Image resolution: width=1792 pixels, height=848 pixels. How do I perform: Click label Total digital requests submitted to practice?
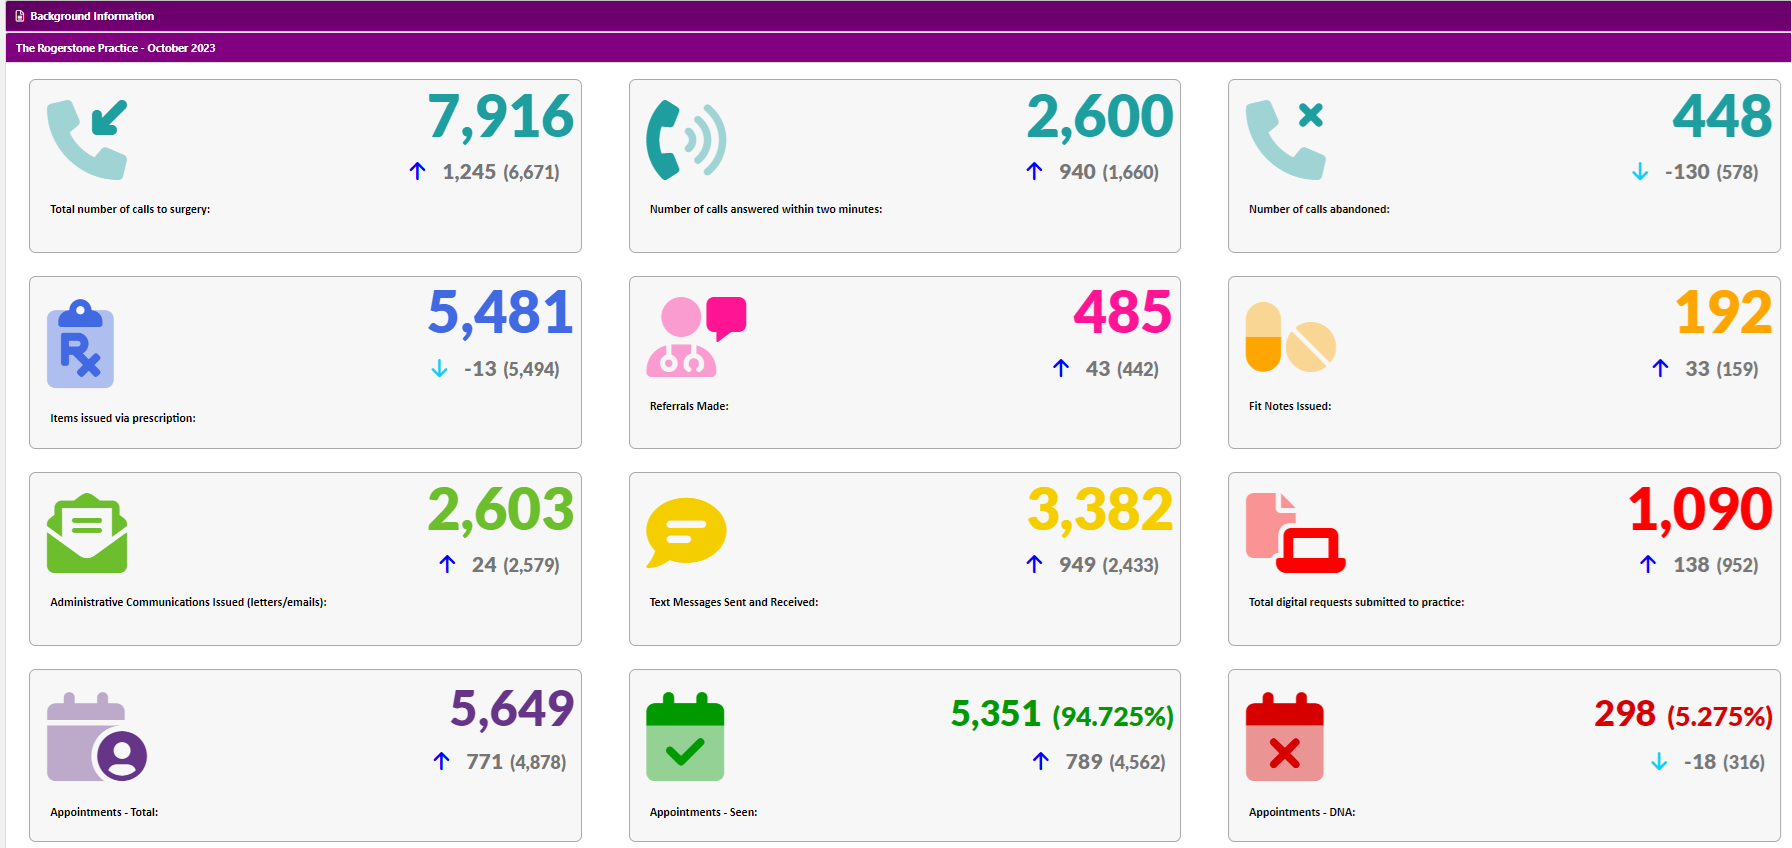pos(1356,602)
